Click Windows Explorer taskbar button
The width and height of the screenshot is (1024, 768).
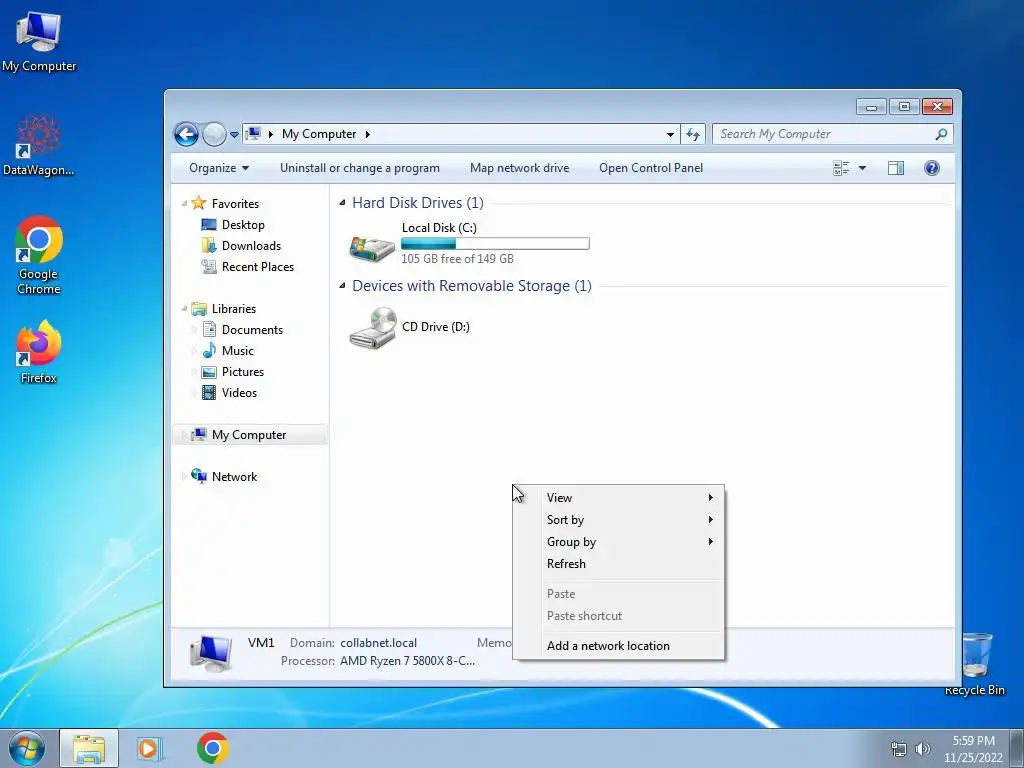pyautogui.click(x=89, y=748)
